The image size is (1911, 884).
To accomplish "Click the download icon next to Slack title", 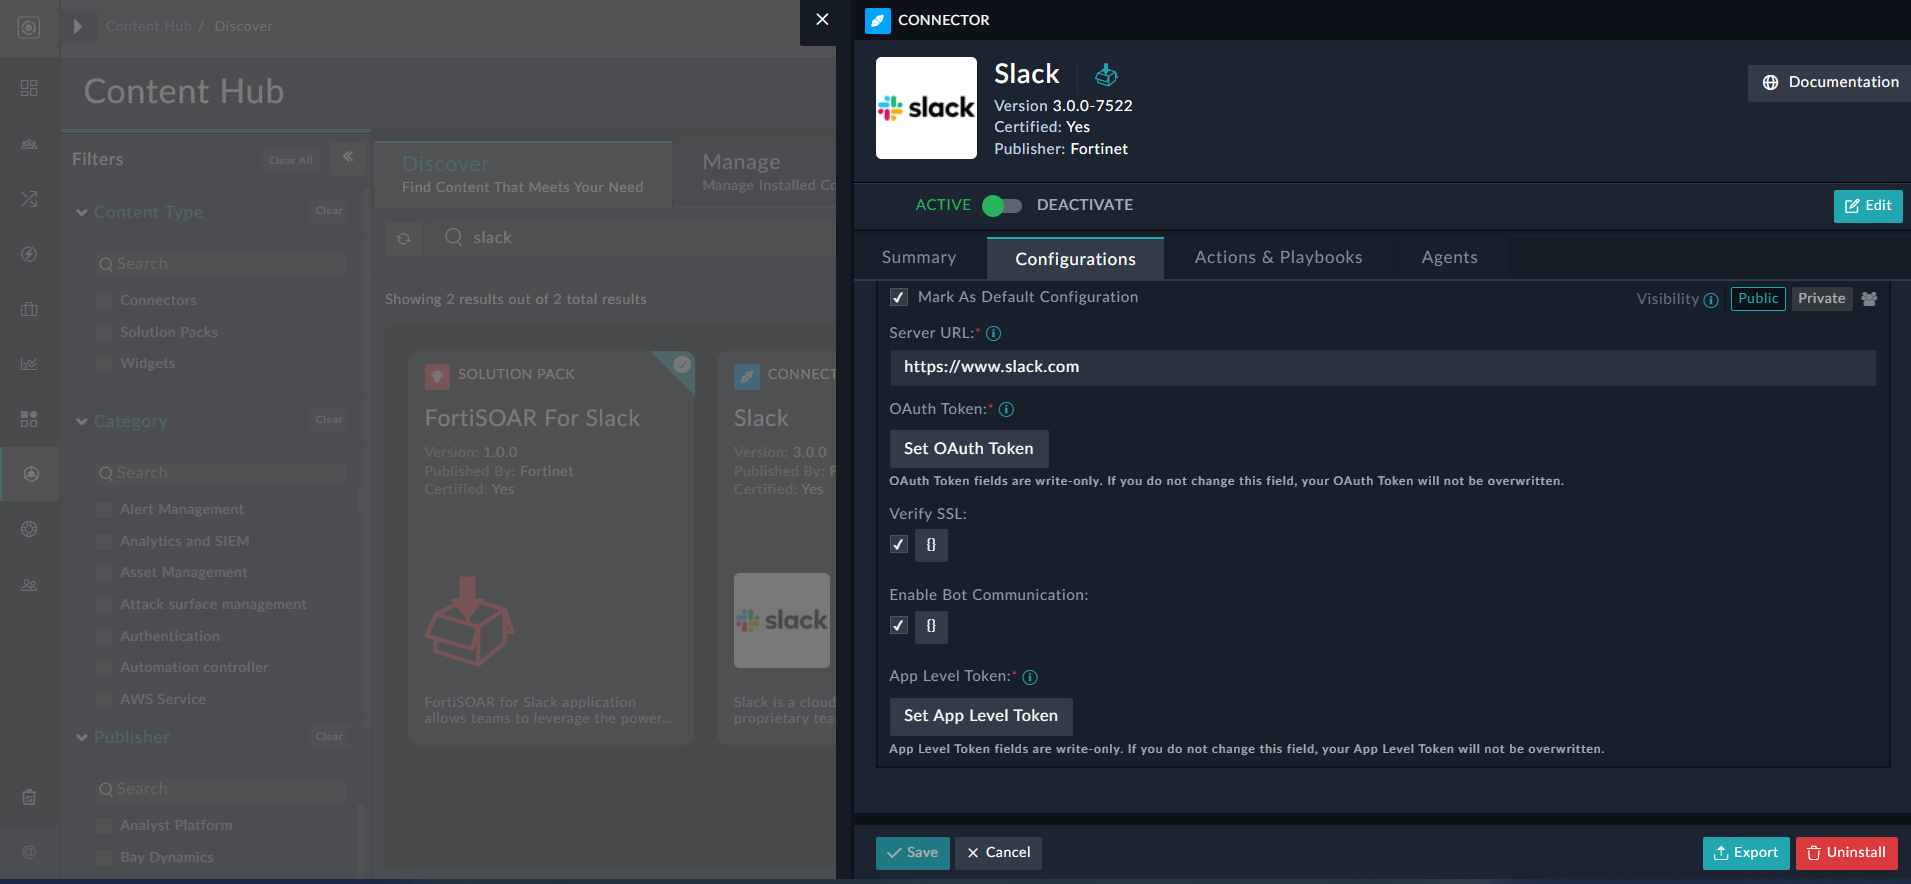I will tap(1106, 75).
